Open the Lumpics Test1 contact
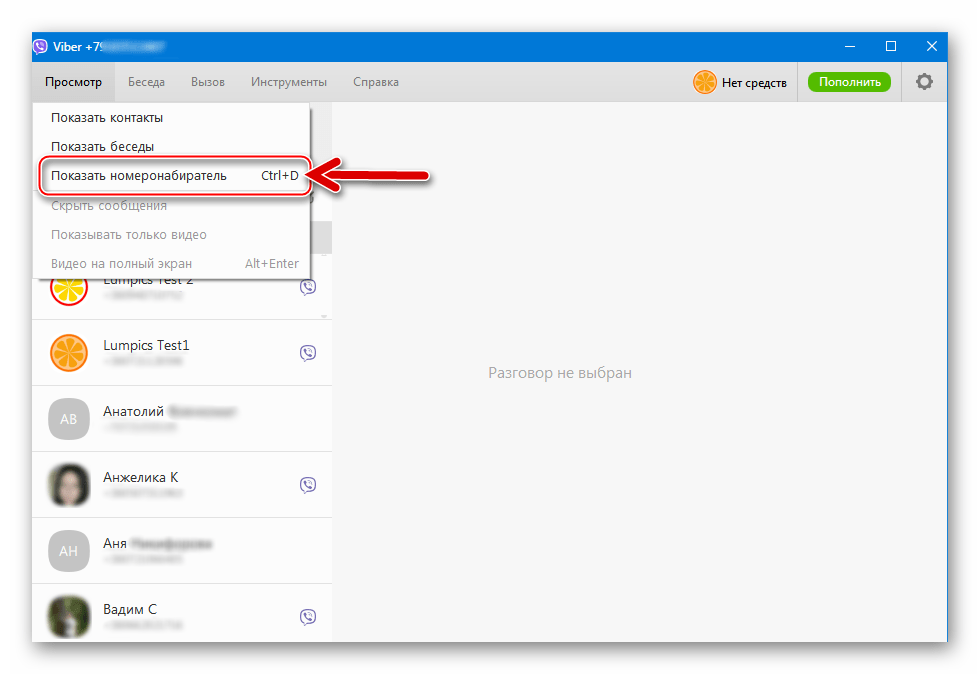The image size is (980, 674). pyautogui.click(x=182, y=353)
